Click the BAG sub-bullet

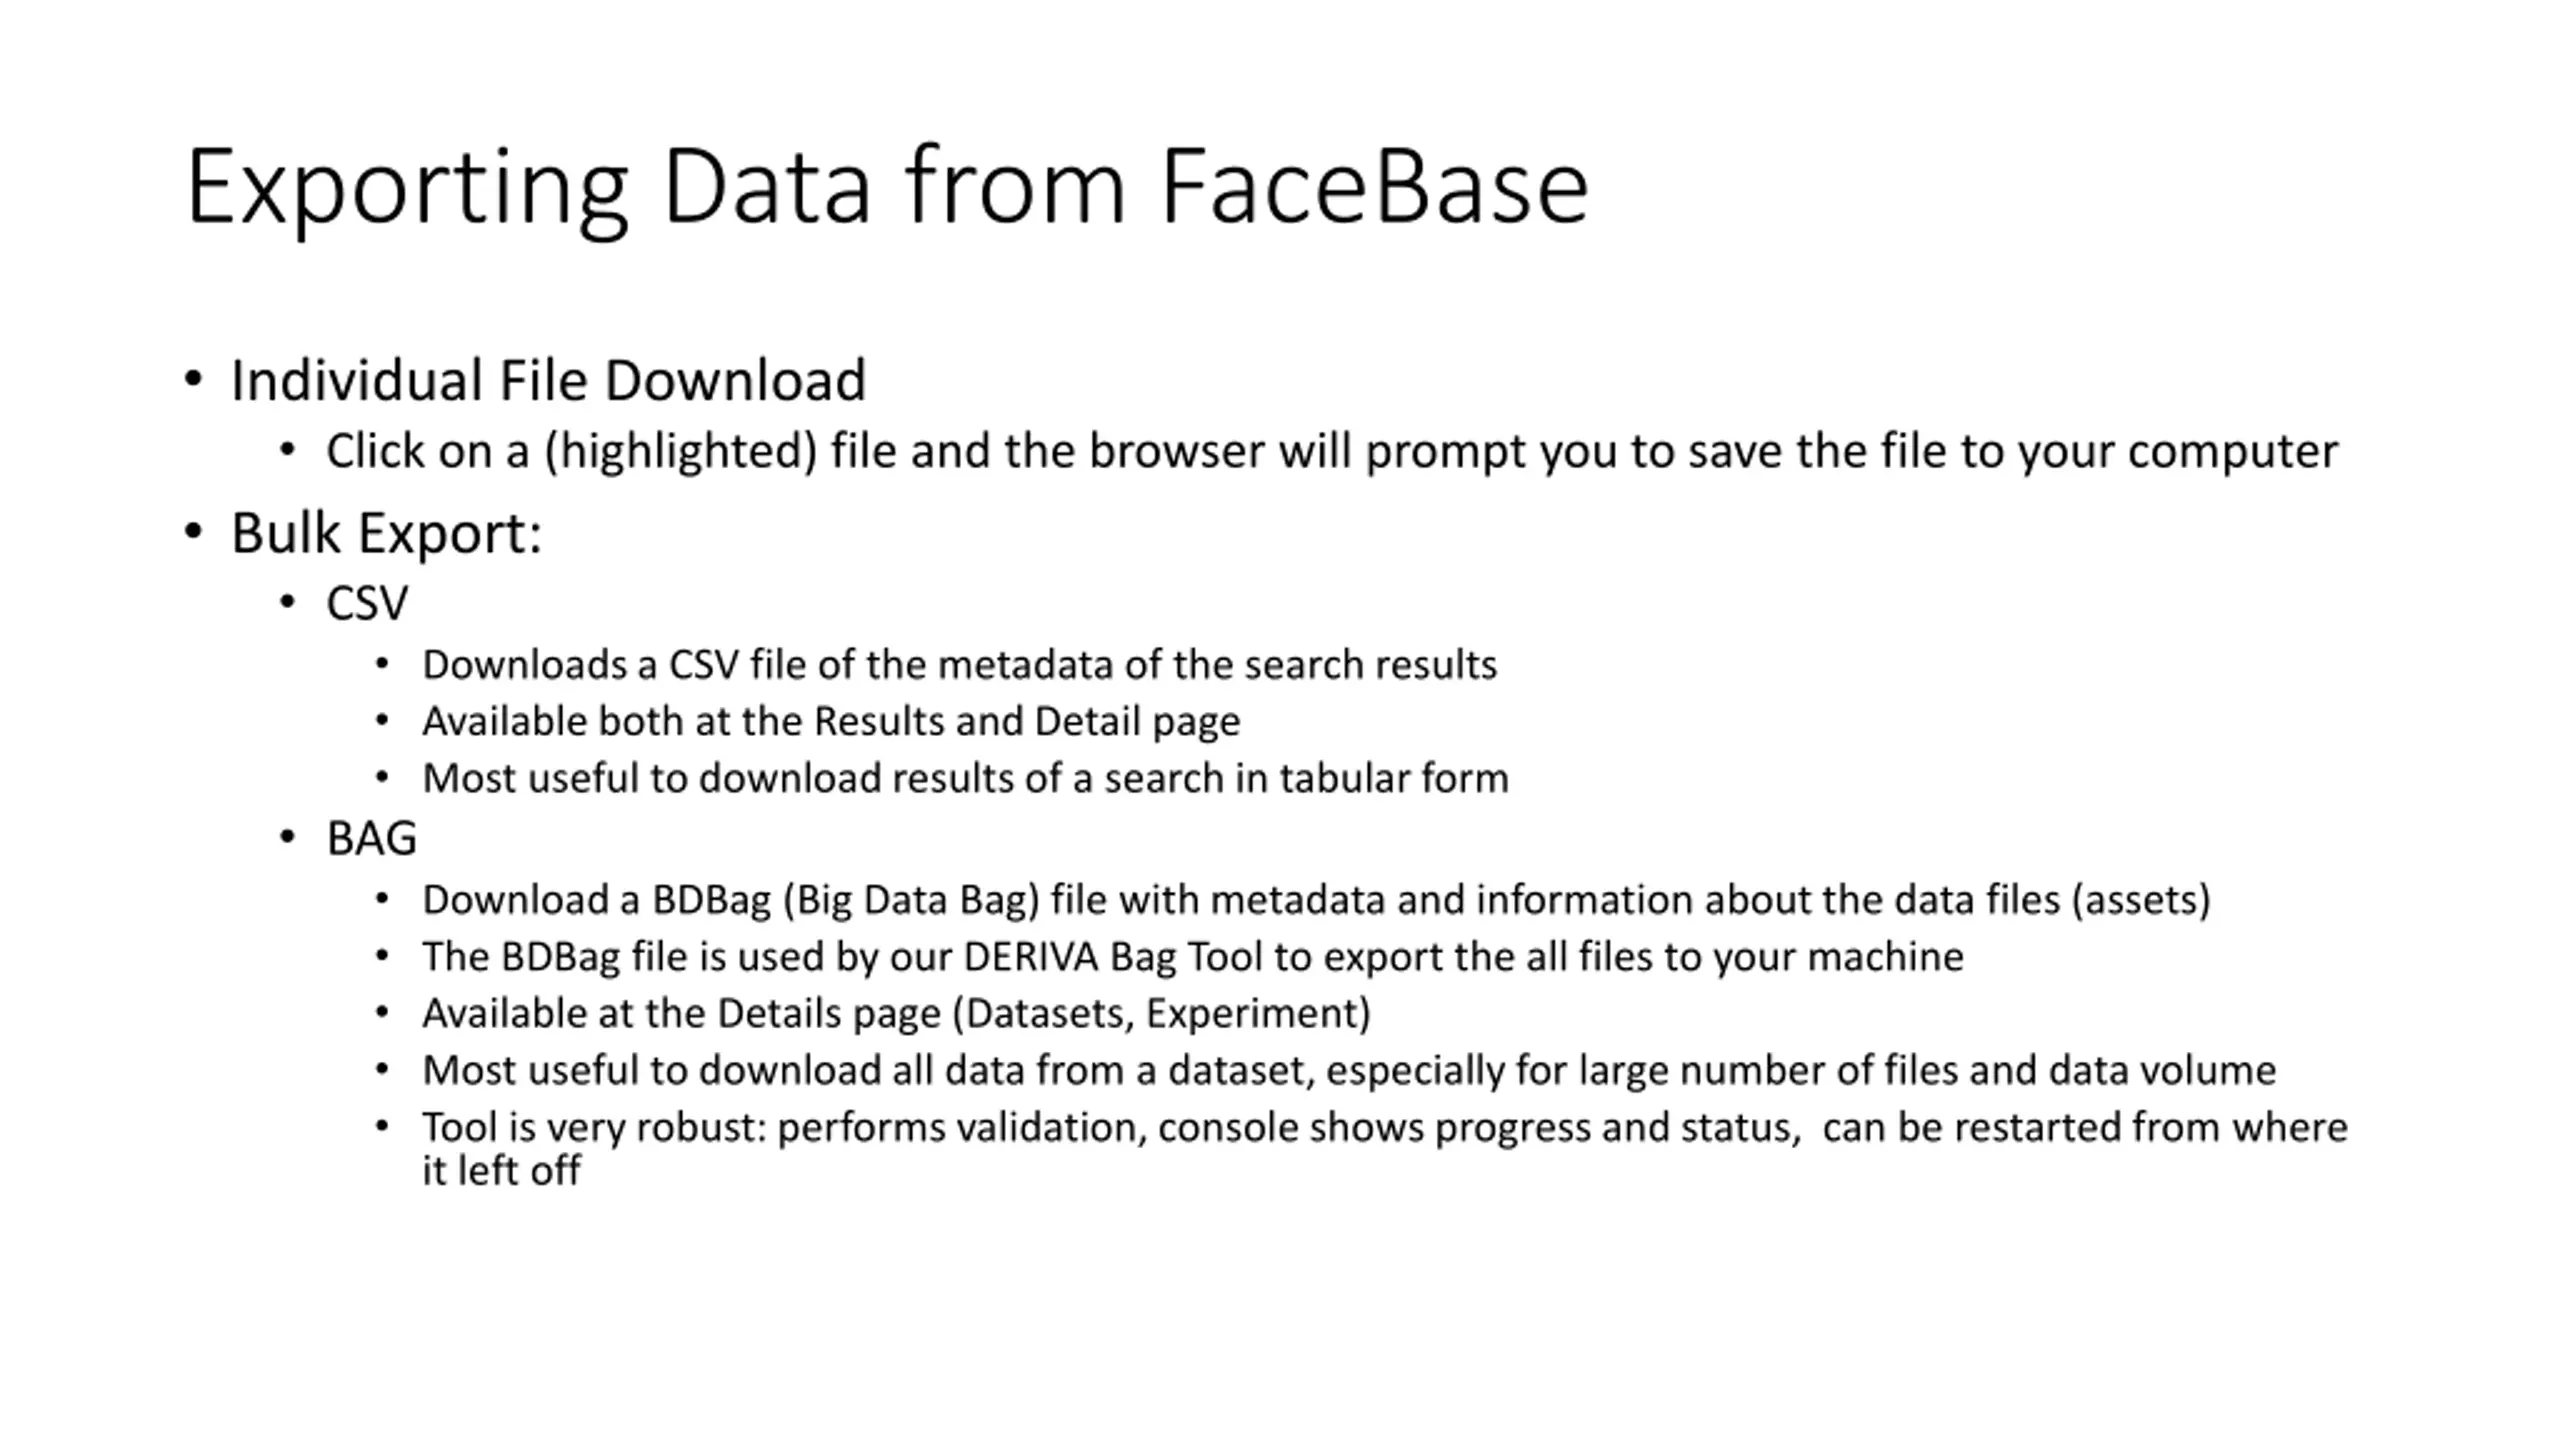tap(371, 838)
